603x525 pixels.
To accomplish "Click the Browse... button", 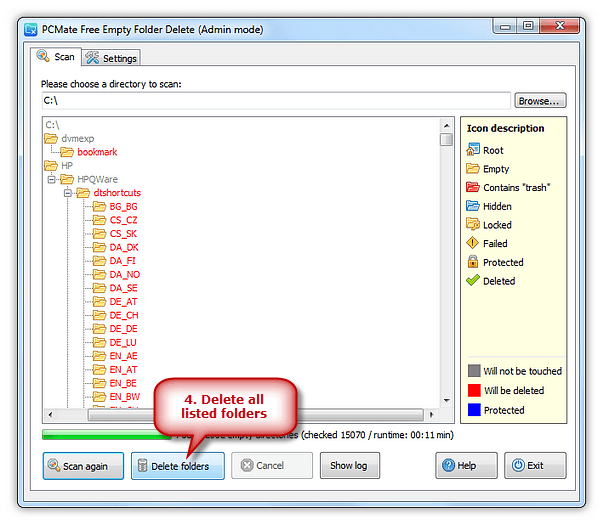I will [x=540, y=101].
